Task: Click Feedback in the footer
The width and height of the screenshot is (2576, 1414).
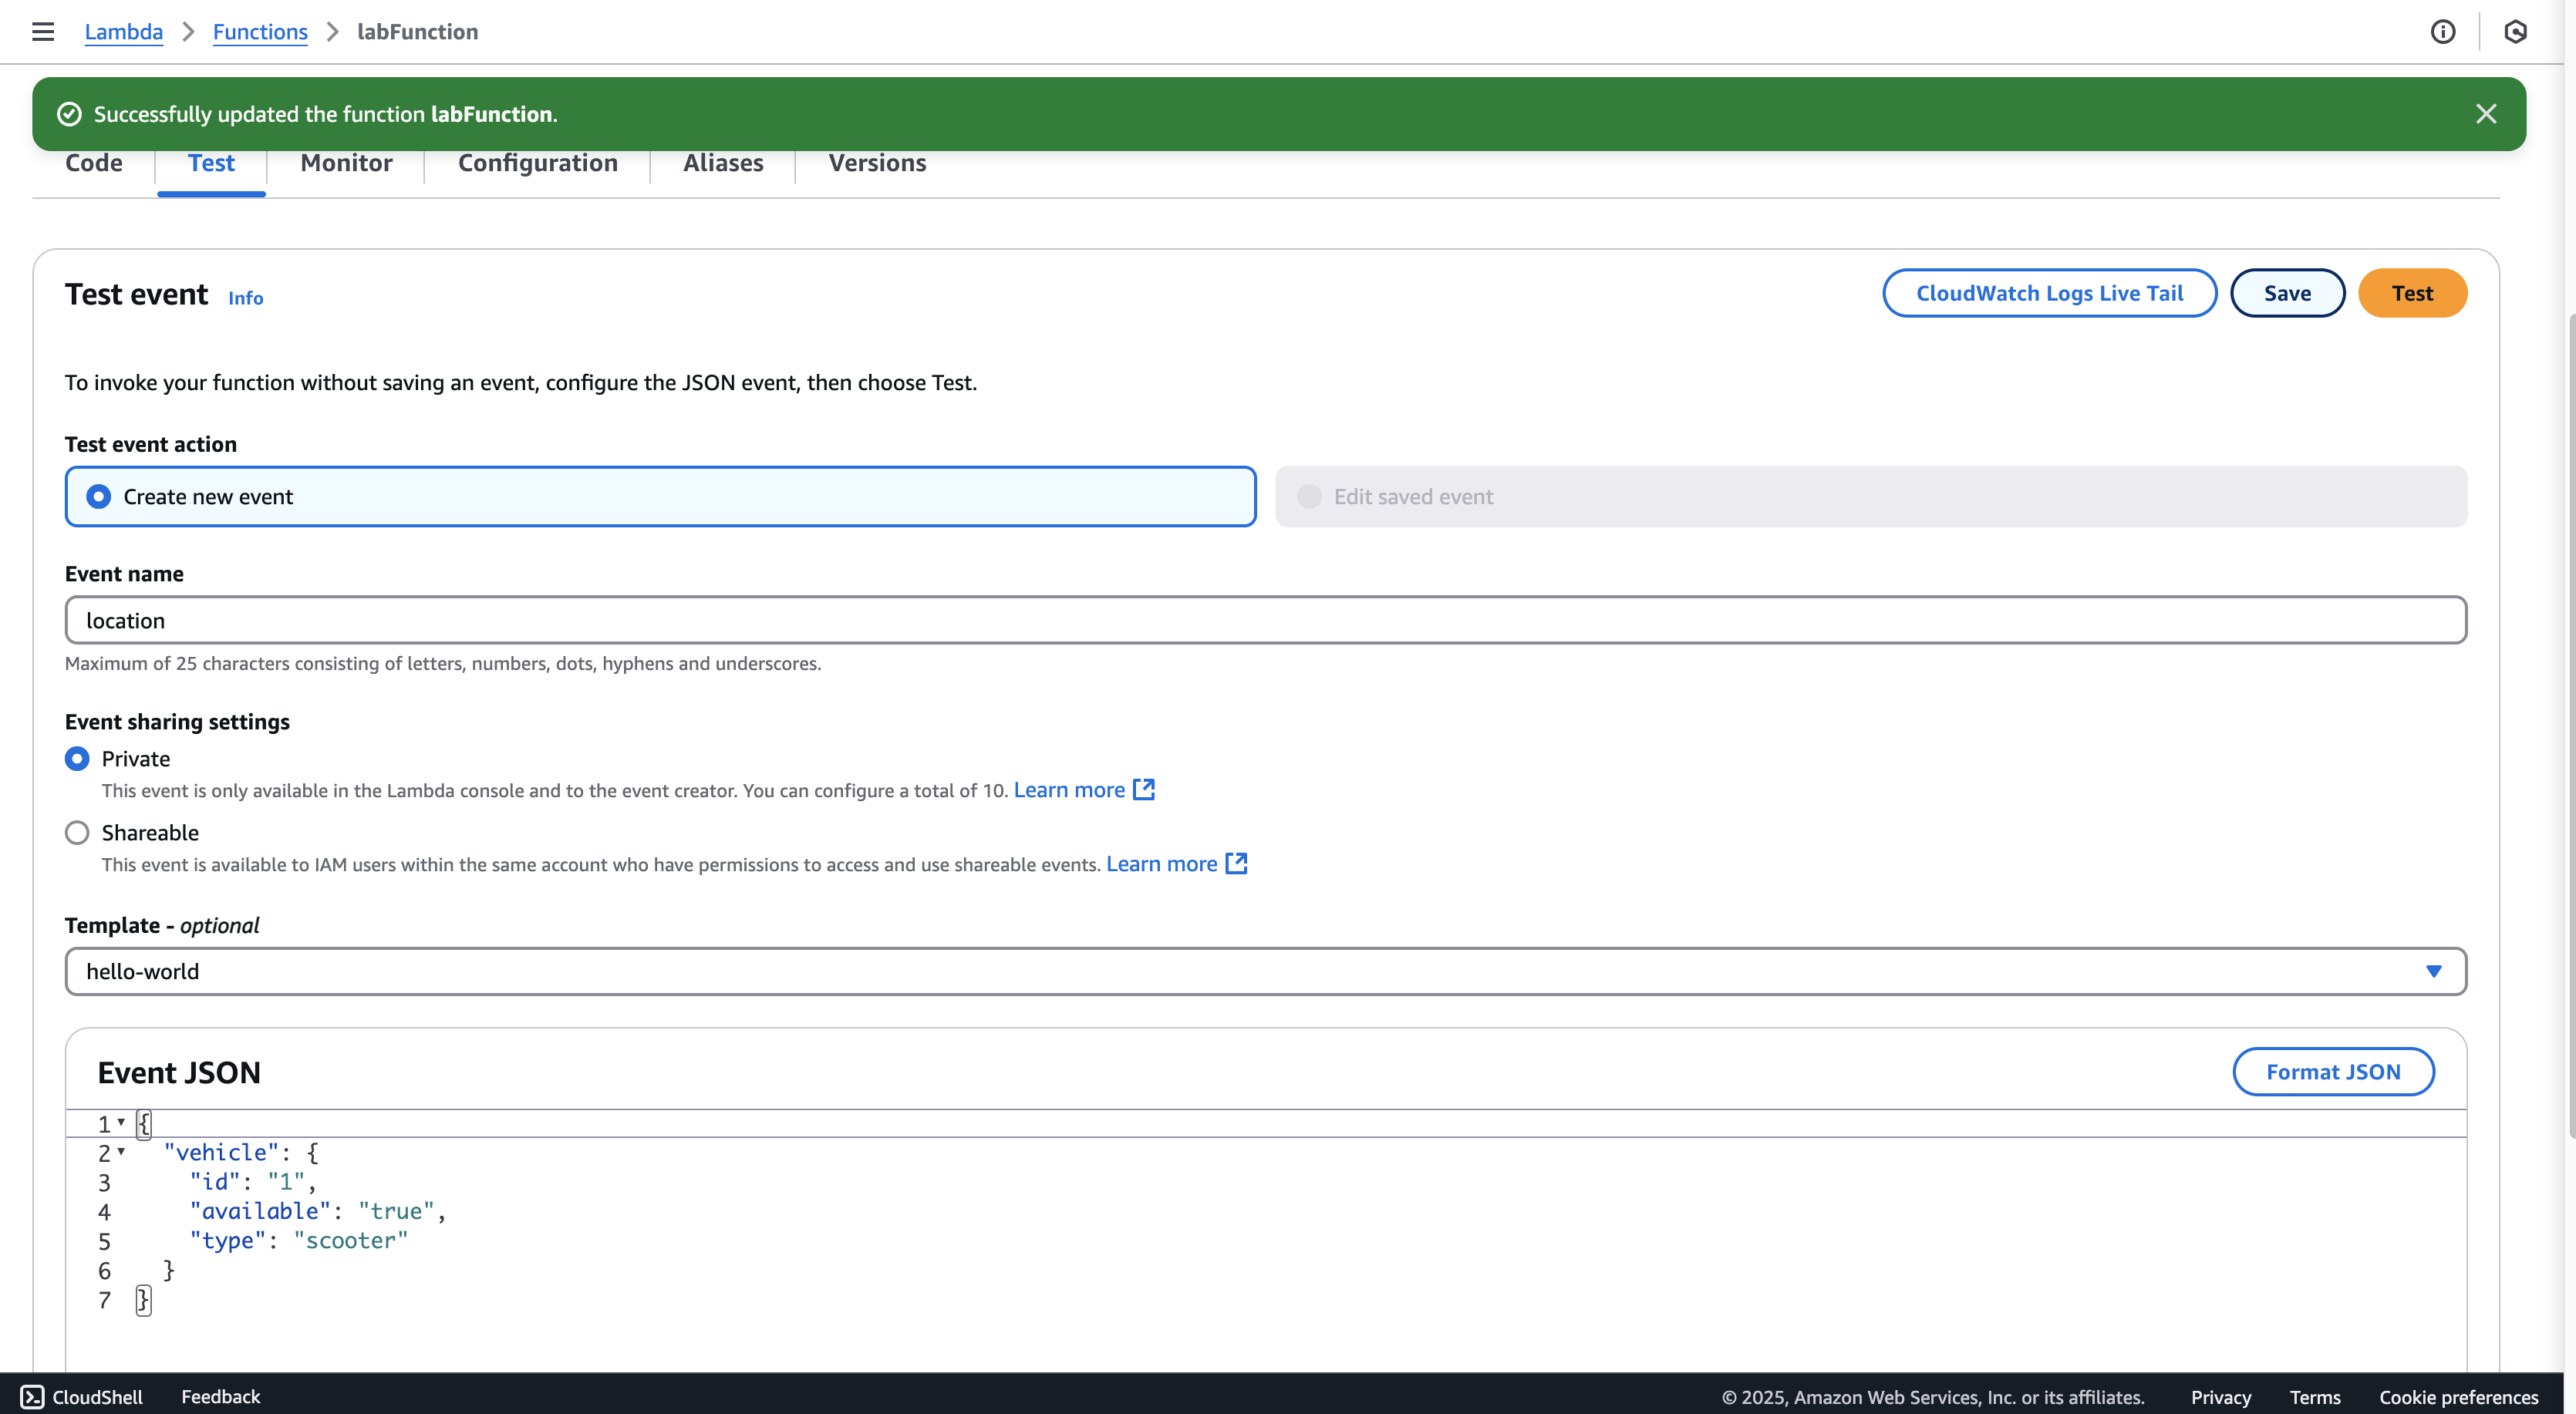Action: coord(220,1397)
